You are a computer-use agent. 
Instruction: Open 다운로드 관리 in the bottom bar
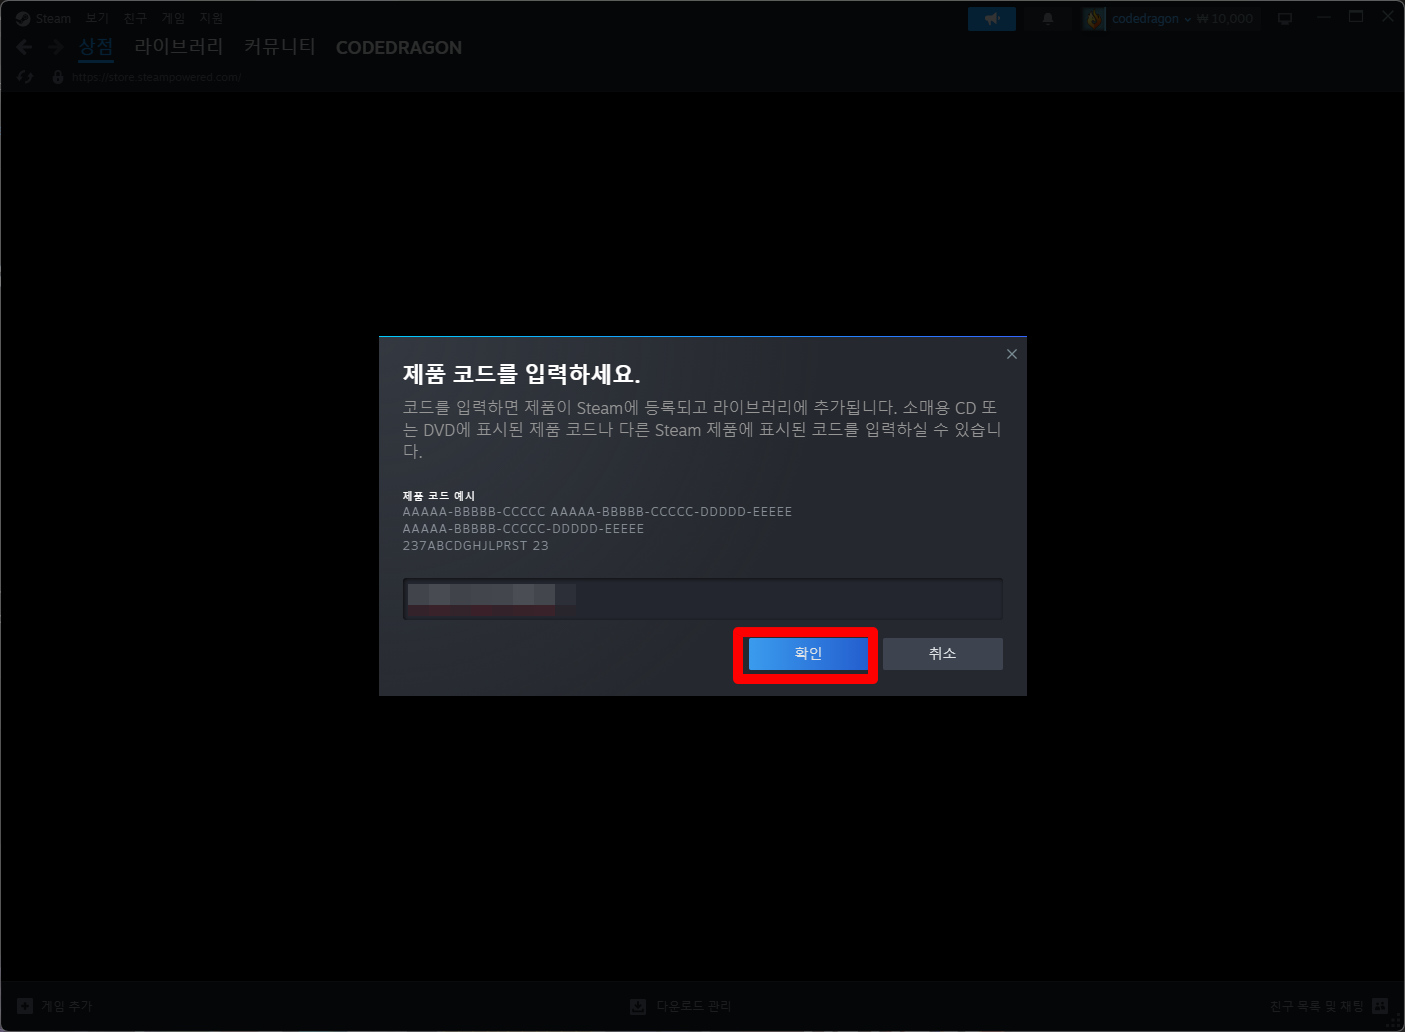click(x=694, y=1006)
